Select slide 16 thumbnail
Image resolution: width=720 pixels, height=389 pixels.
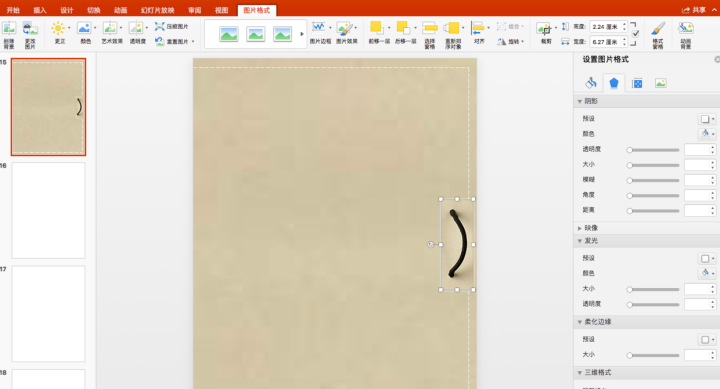[x=48, y=210]
